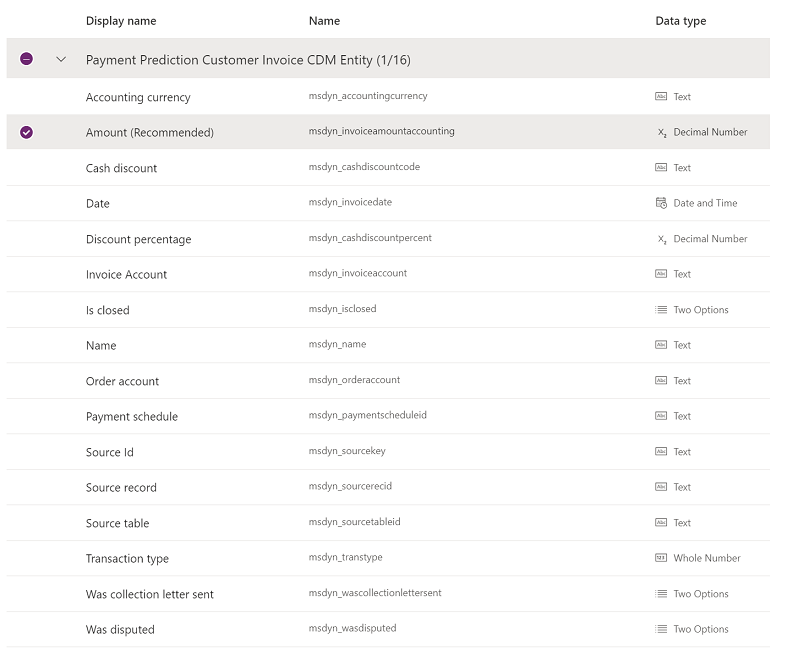The height and width of the screenshot is (649, 787).
Task: Click the Two Options icon for Is closed
Action: [661, 310]
